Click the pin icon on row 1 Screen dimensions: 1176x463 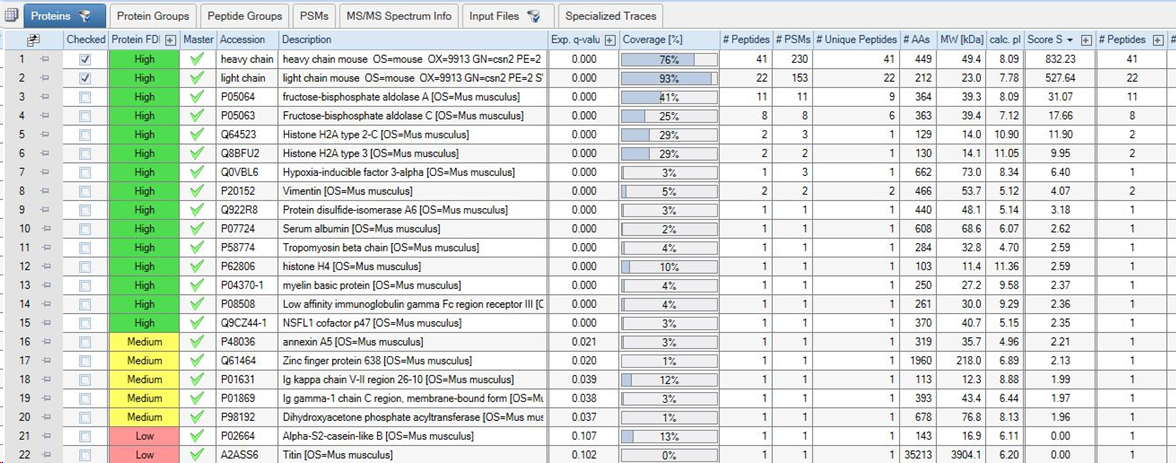[44, 58]
